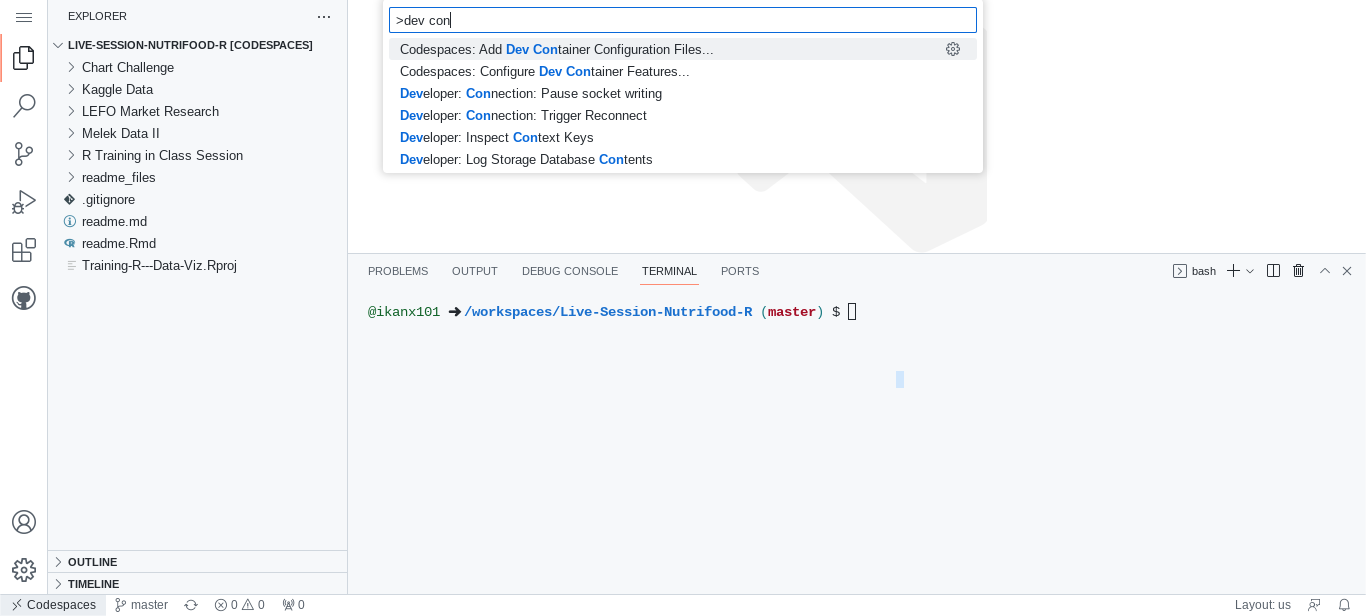Click the EXPLORER panel title

pos(97,16)
